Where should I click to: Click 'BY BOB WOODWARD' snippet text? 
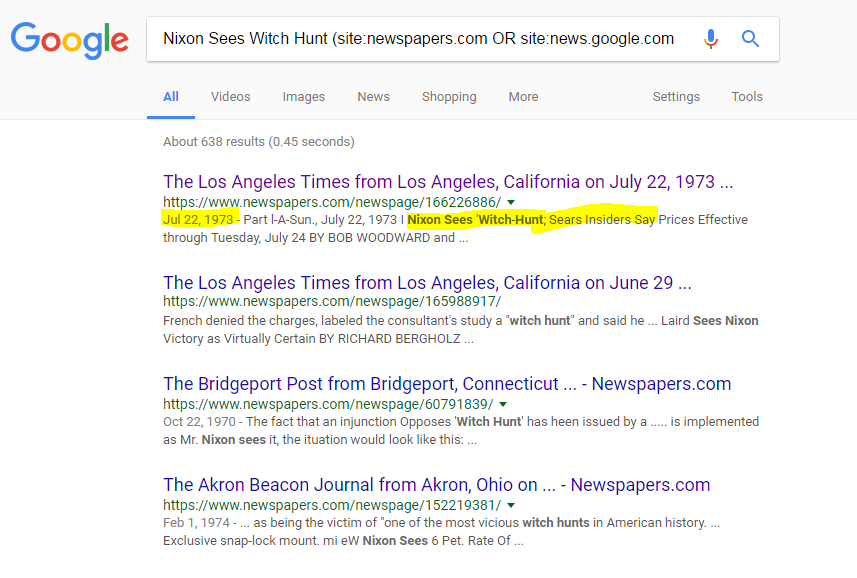tap(369, 238)
